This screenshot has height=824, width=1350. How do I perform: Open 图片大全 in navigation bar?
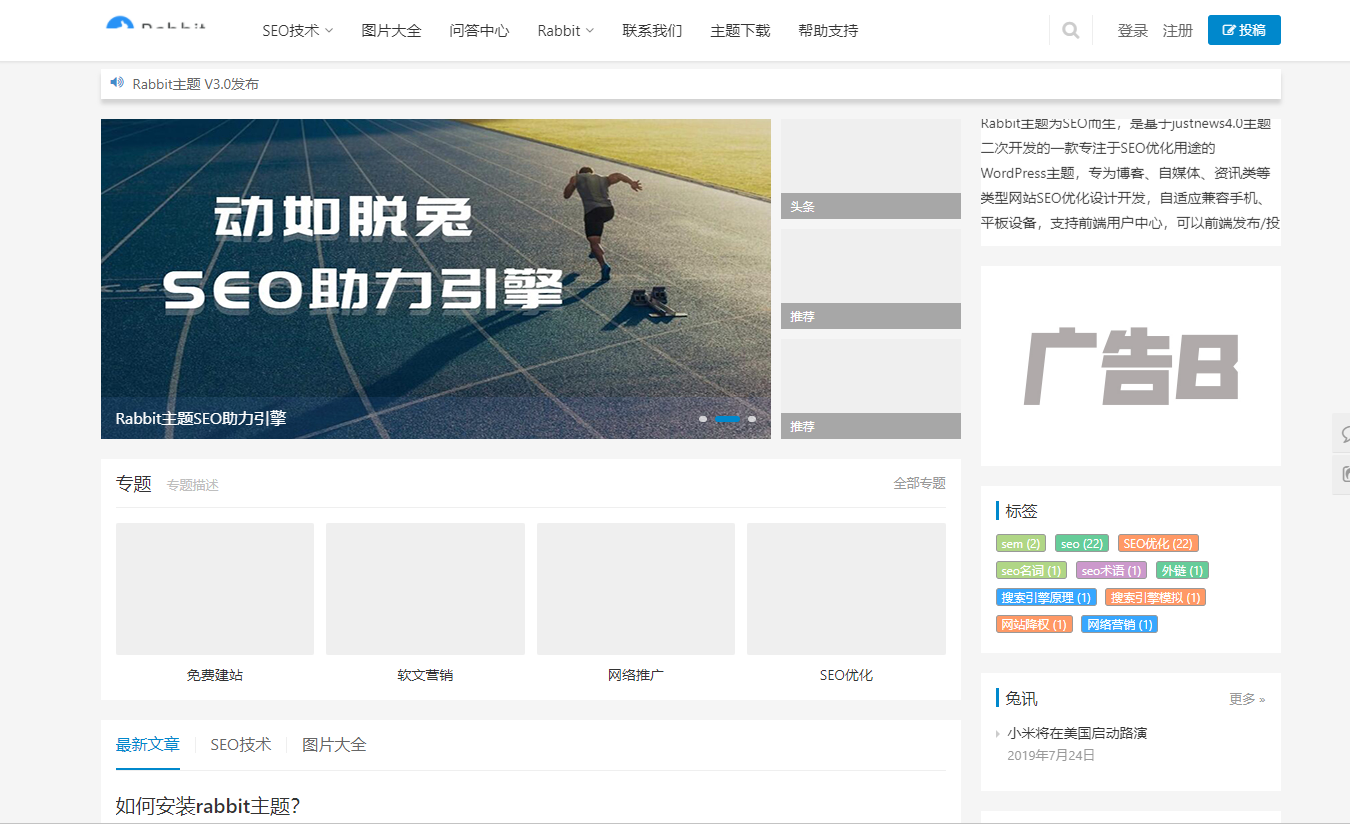click(x=391, y=31)
